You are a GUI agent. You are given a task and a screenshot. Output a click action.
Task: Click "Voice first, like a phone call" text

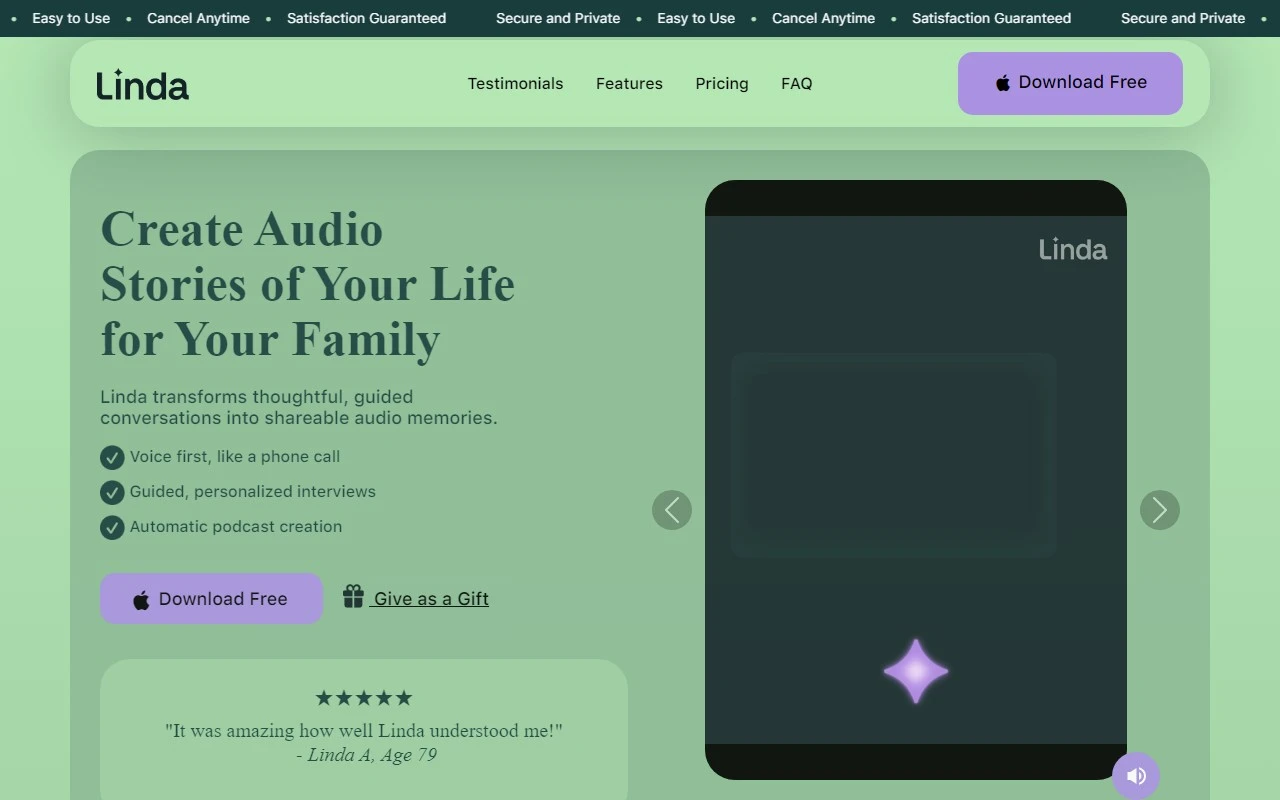pyautogui.click(x=235, y=456)
